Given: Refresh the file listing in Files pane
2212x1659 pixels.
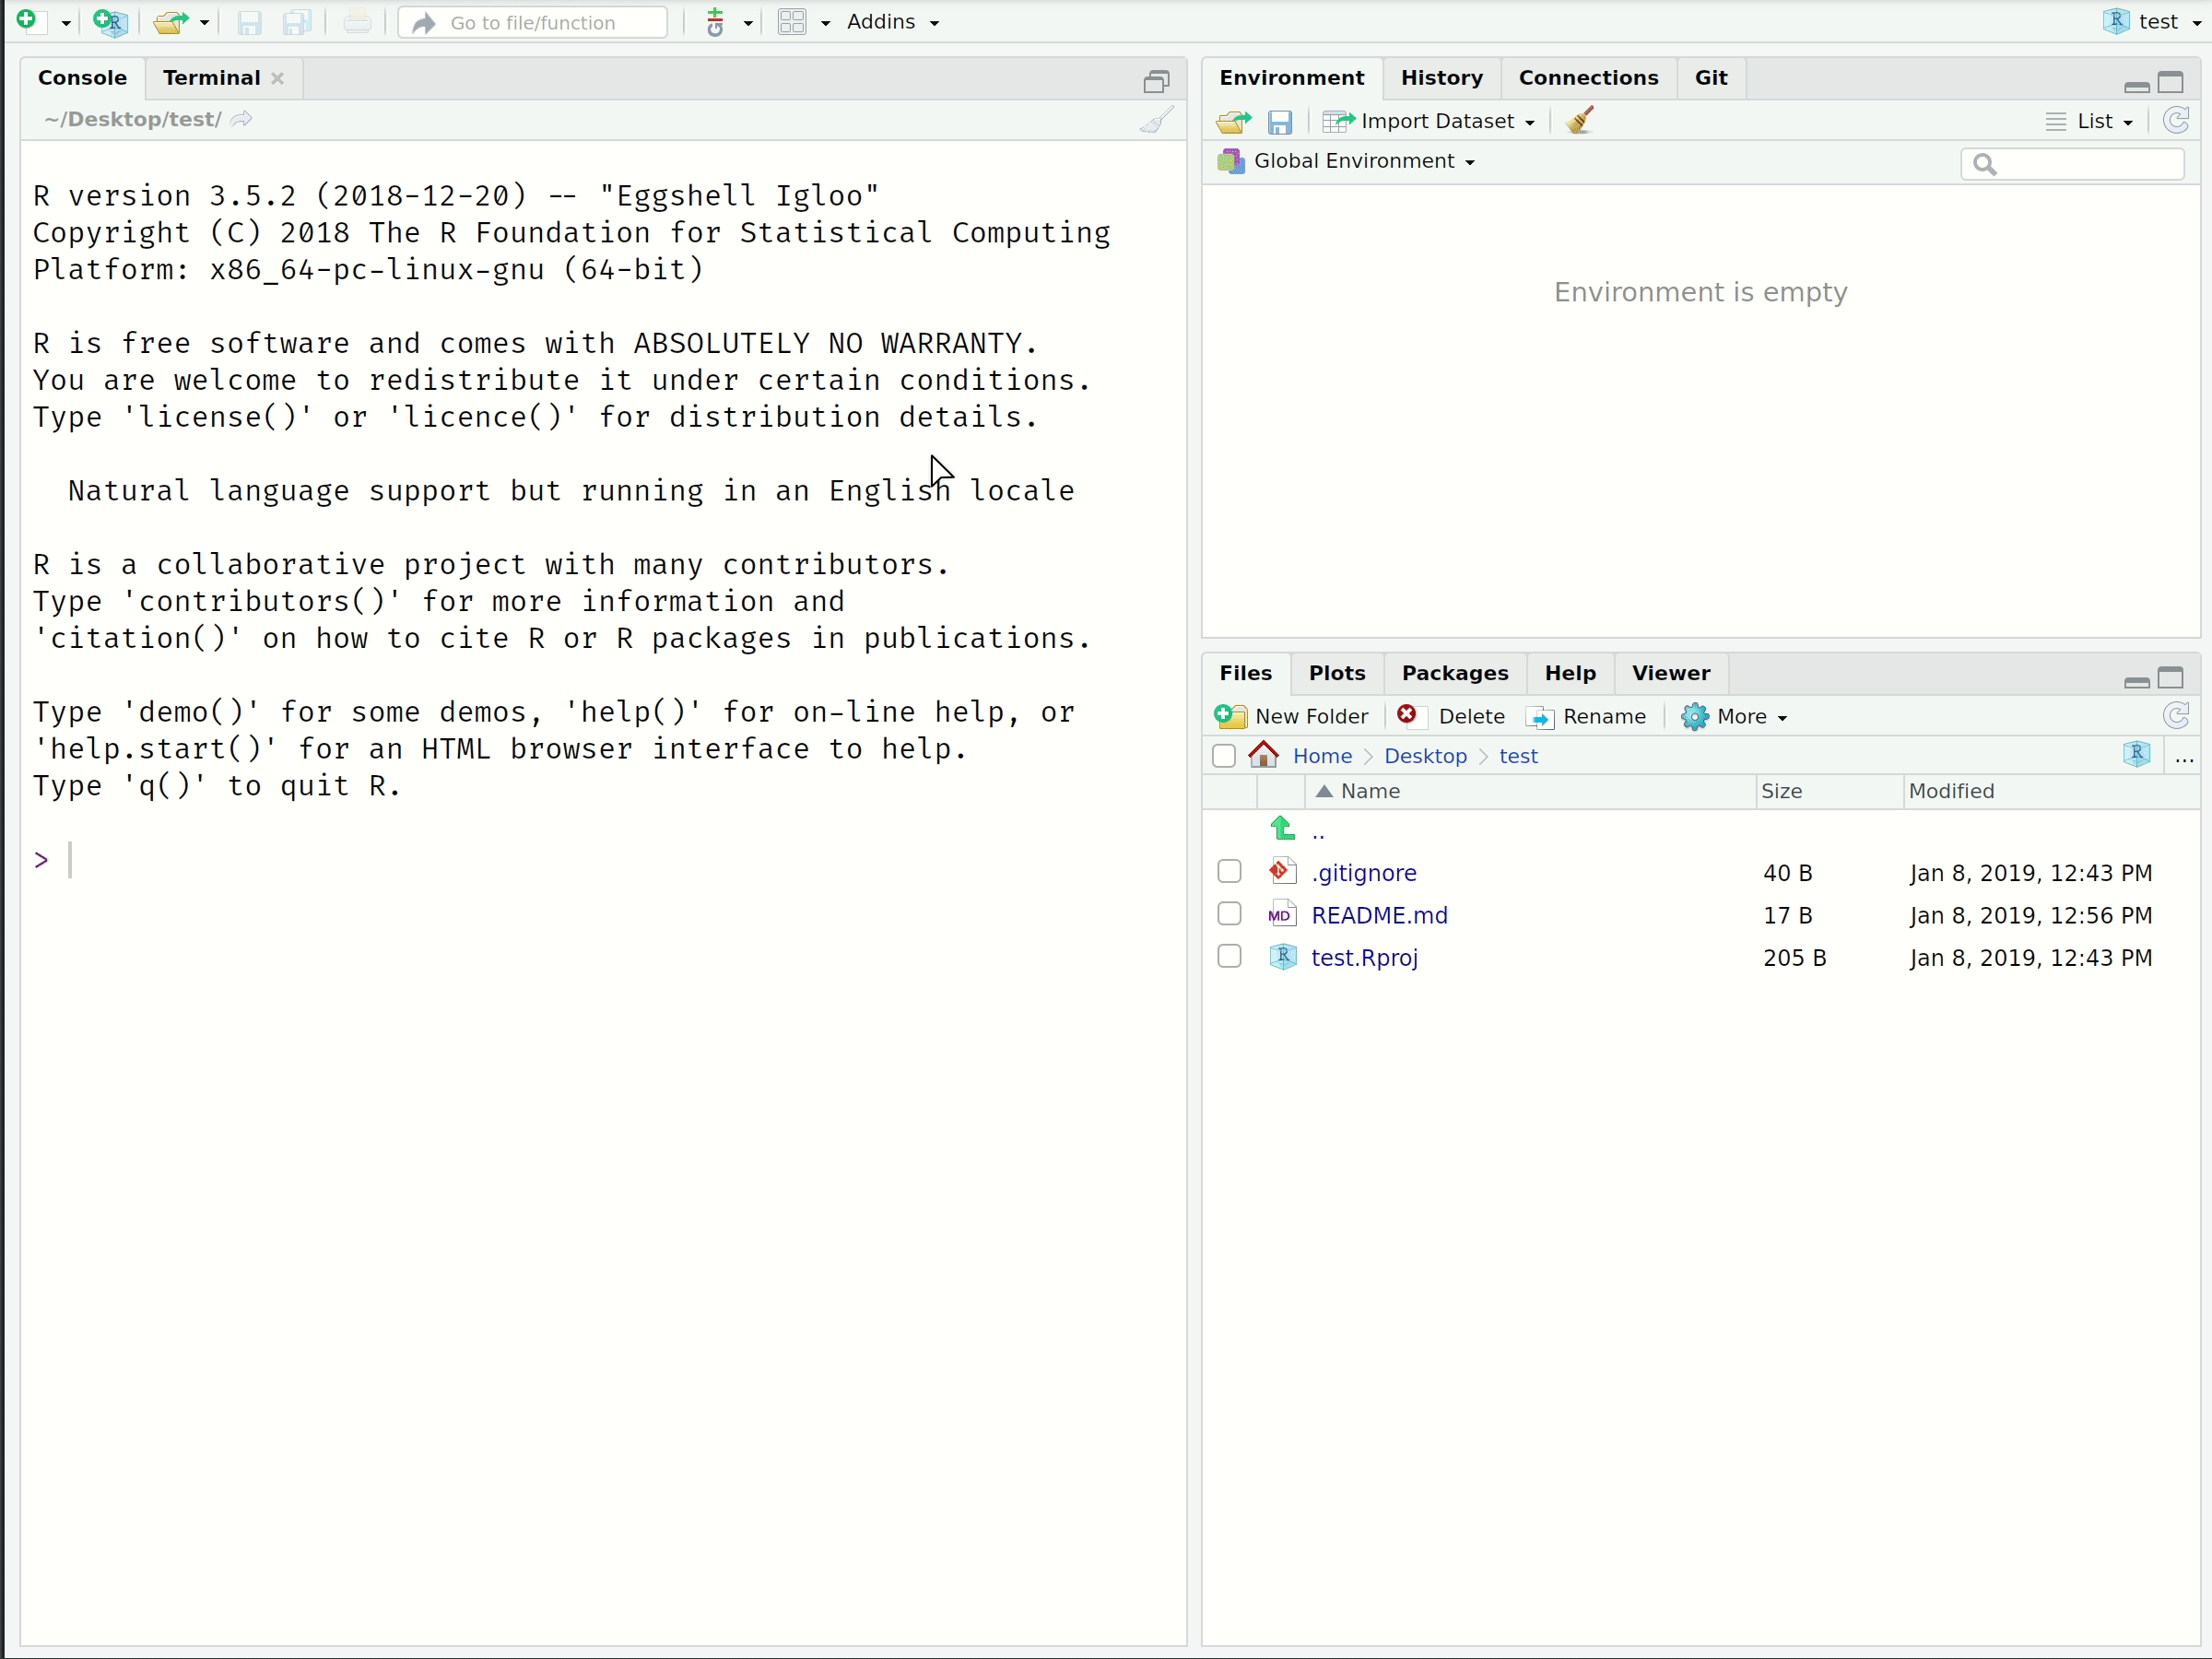Looking at the screenshot, I should pyautogui.click(x=2176, y=715).
